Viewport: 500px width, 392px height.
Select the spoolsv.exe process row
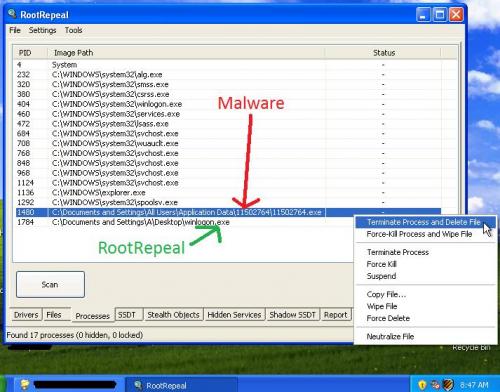tap(229, 202)
